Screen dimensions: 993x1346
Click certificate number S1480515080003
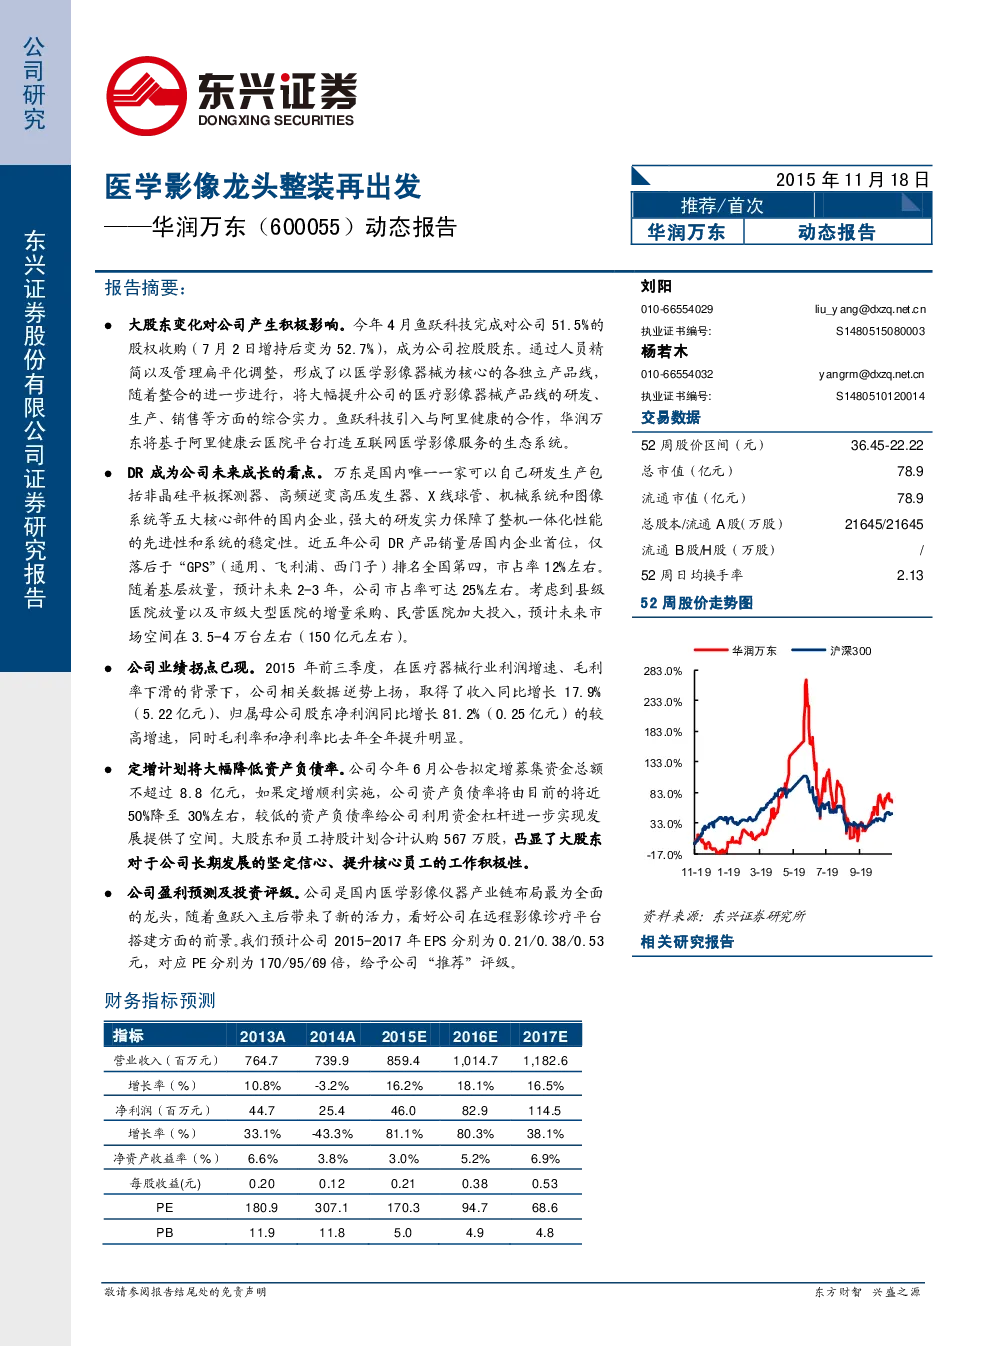point(880,331)
